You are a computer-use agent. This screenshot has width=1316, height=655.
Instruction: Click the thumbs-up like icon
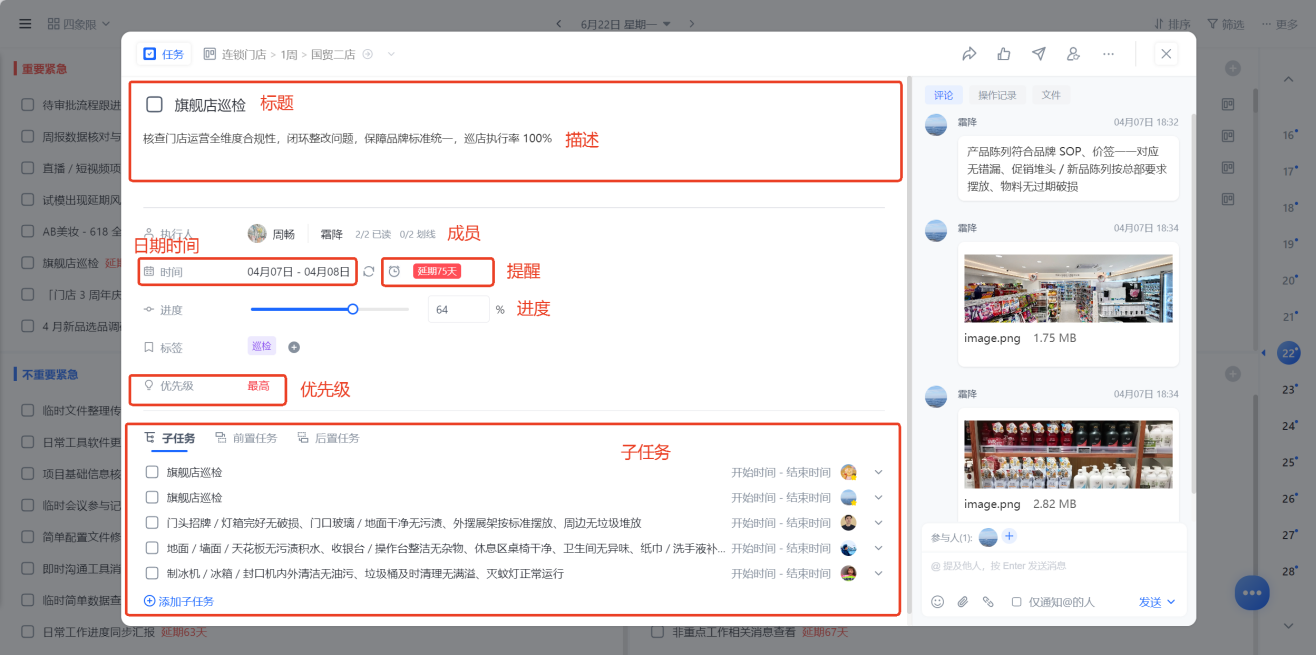click(1003, 54)
